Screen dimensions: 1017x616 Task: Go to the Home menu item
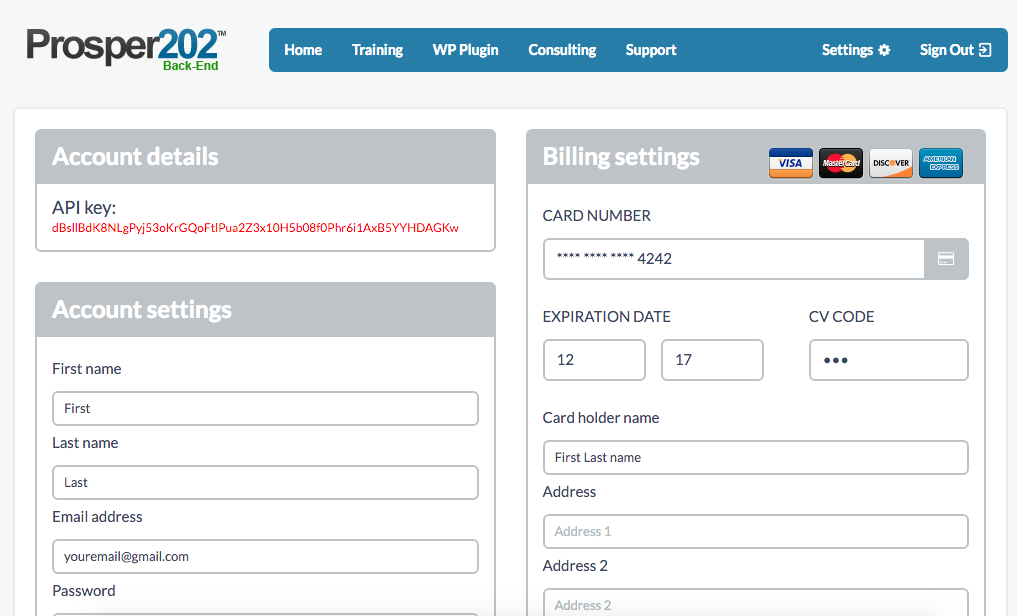(303, 50)
